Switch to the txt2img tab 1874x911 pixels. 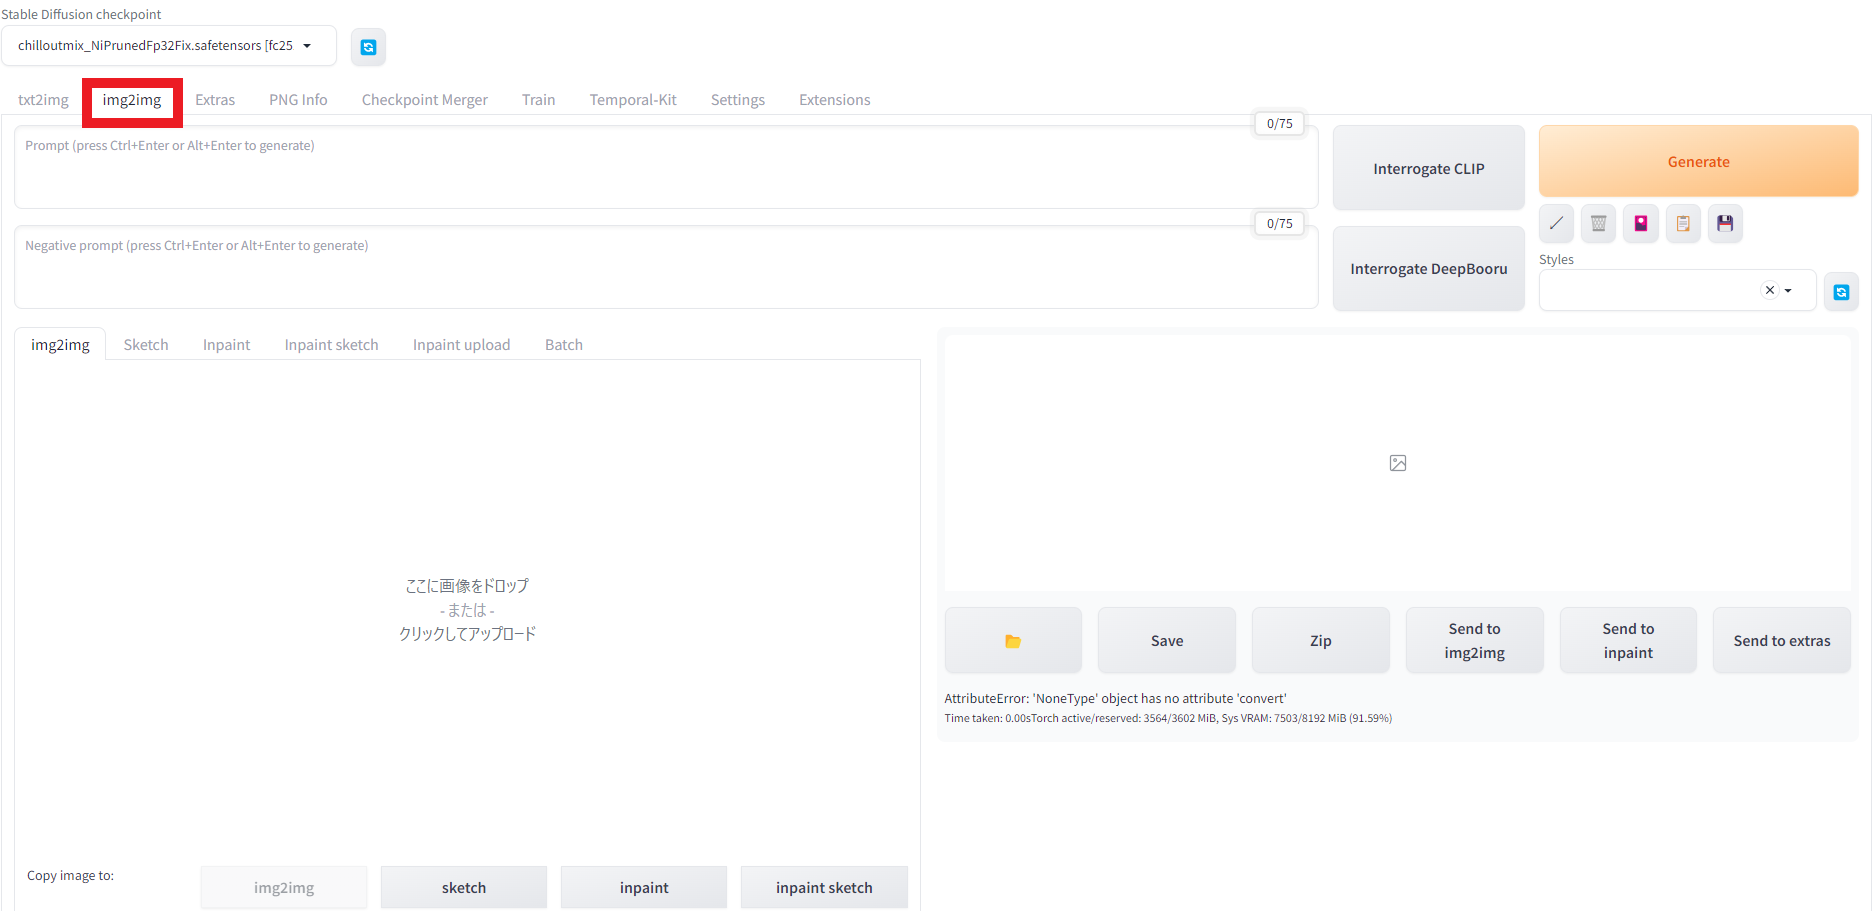point(43,100)
